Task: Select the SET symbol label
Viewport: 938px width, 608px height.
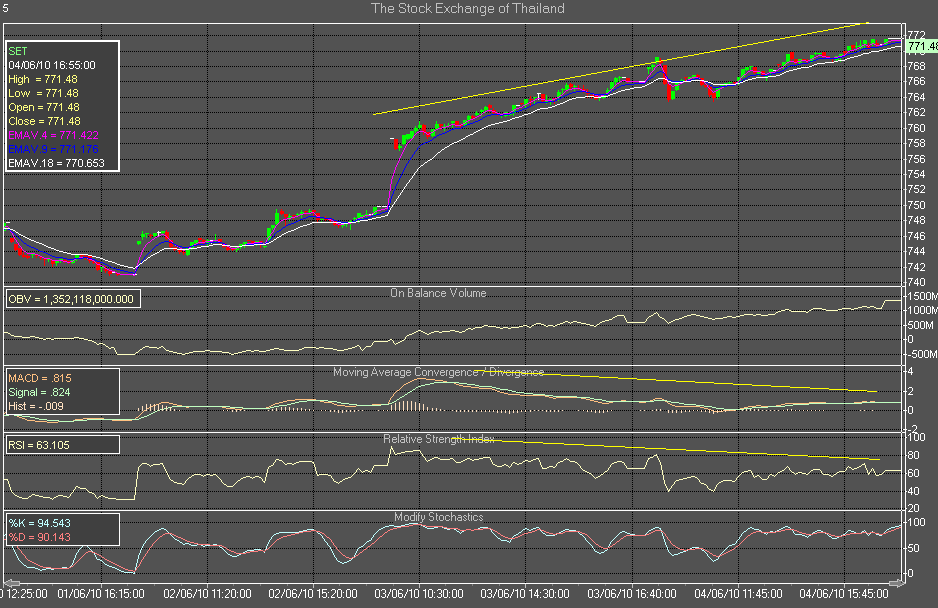Action: [x=18, y=51]
